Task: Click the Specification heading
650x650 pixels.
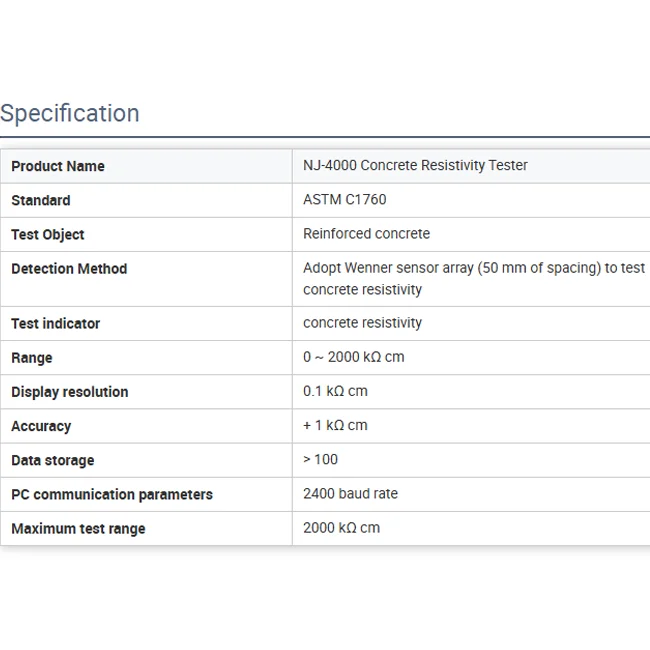Action: point(70,113)
